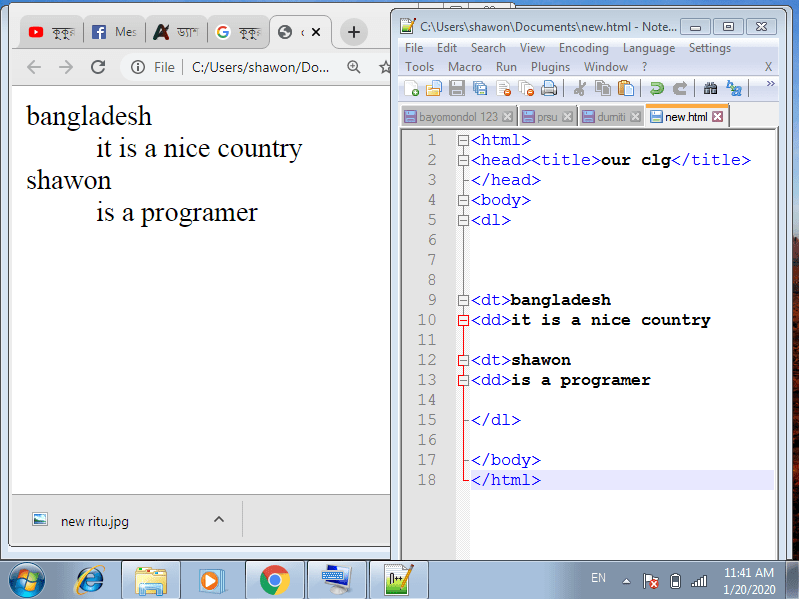
Task: Click the Save All toolbar icon
Action: (x=479, y=88)
